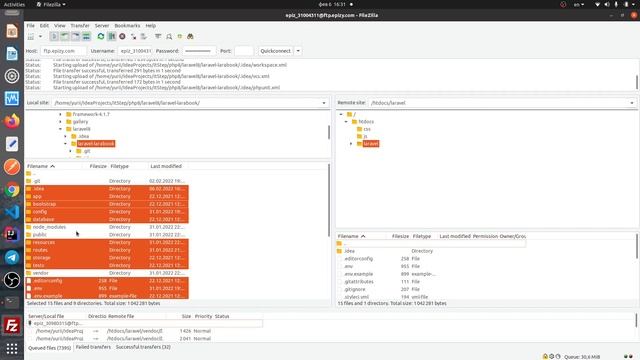
Task: Open the Quickconnect history dropdown
Action: 298,51
